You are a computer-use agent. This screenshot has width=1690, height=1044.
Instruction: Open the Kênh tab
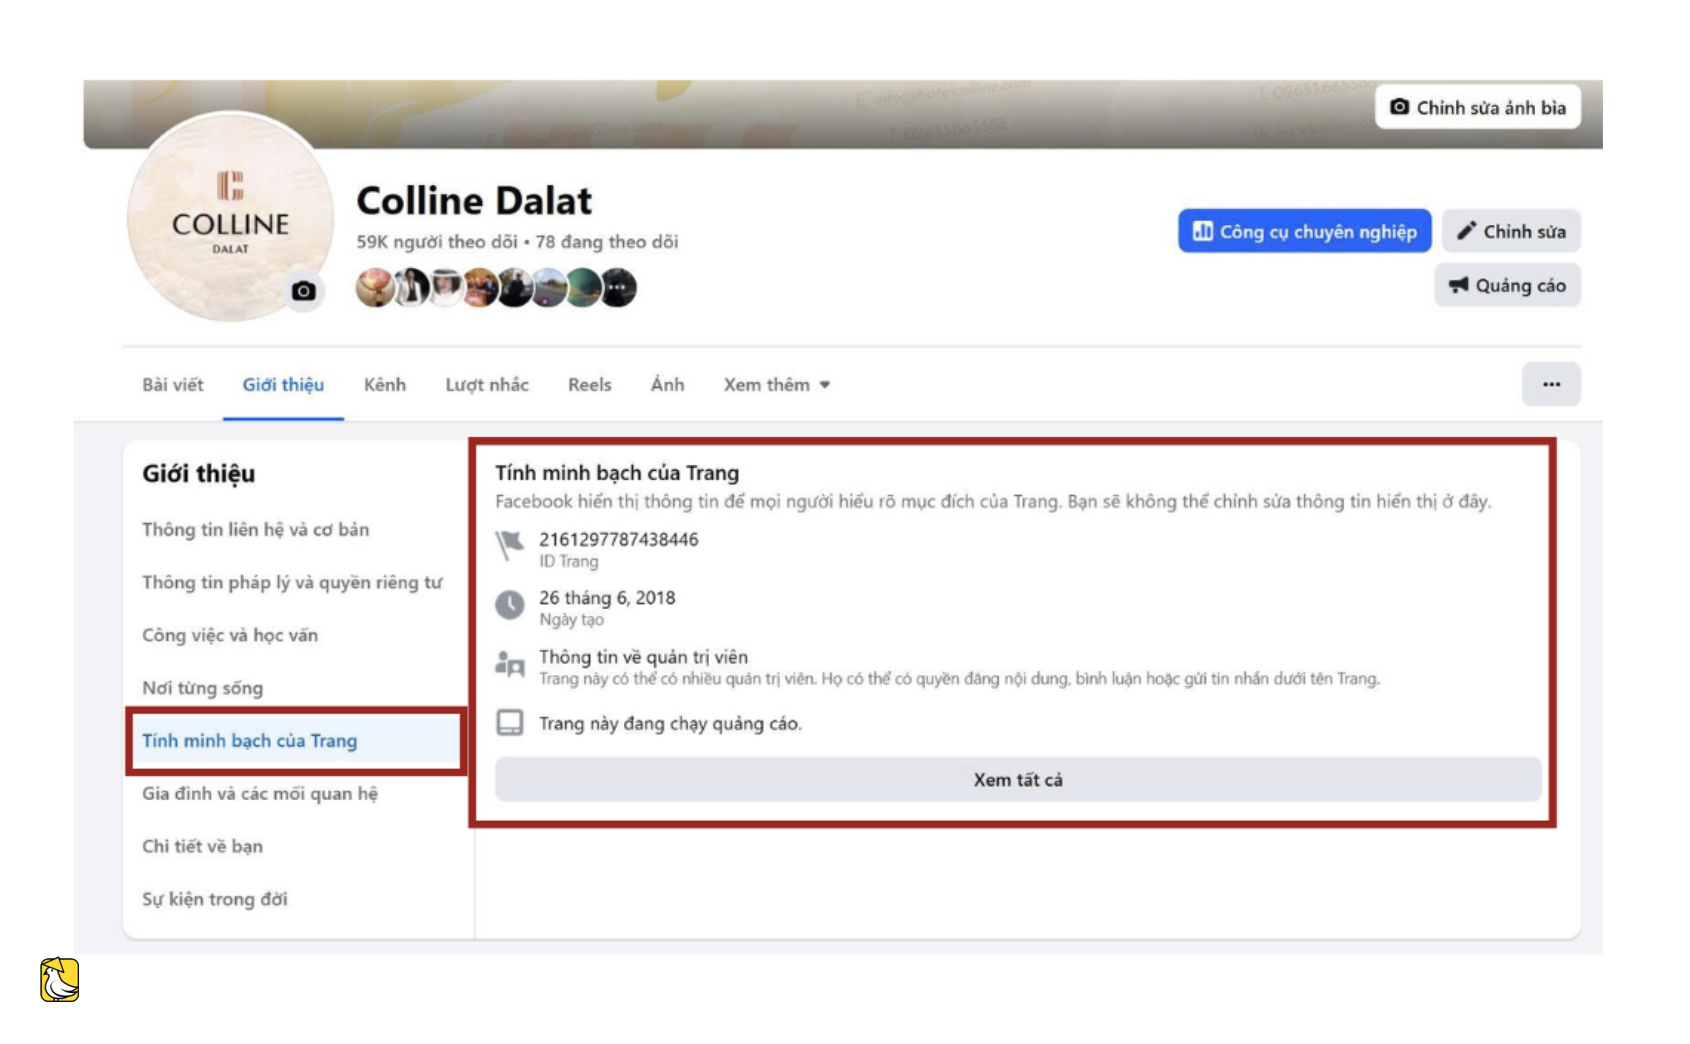click(x=385, y=385)
